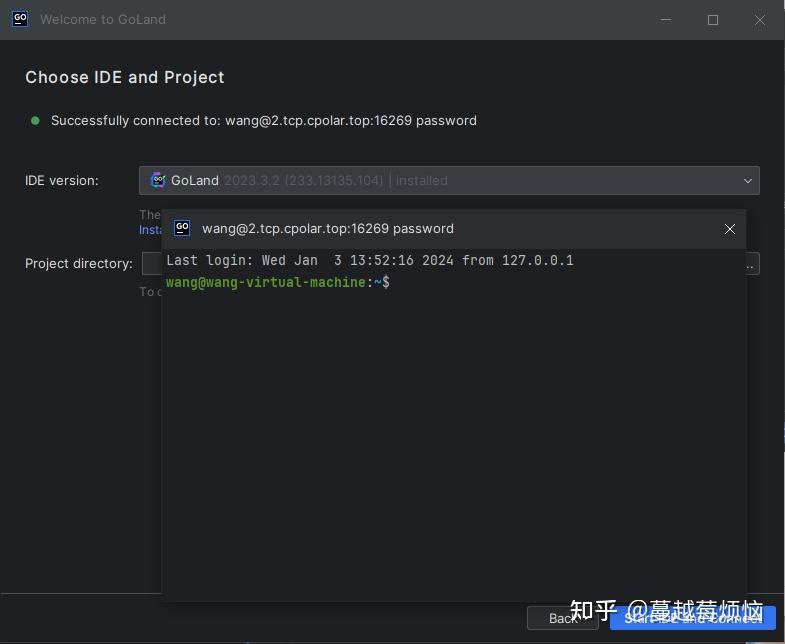
Task: Click Start IDE and Connect button
Action: [693, 618]
